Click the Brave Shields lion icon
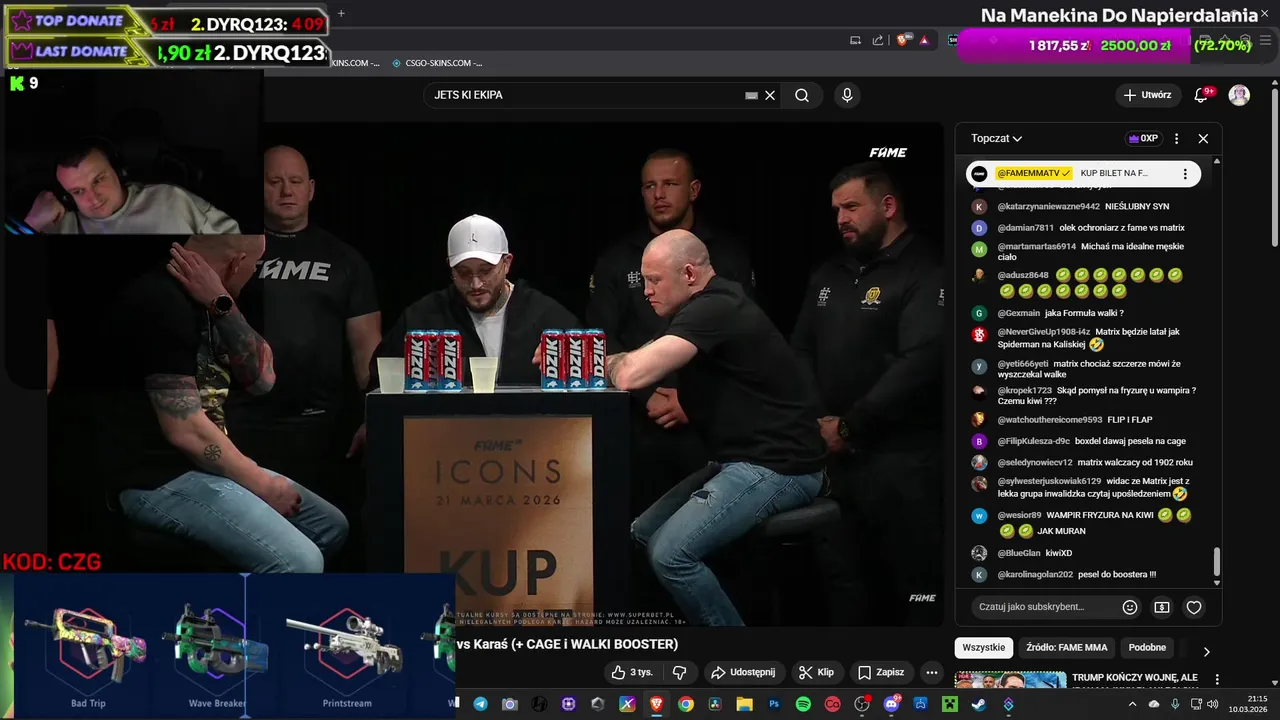Image resolution: width=1280 pixels, height=720 pixels. pyautogui.click(x=902, y=40)
